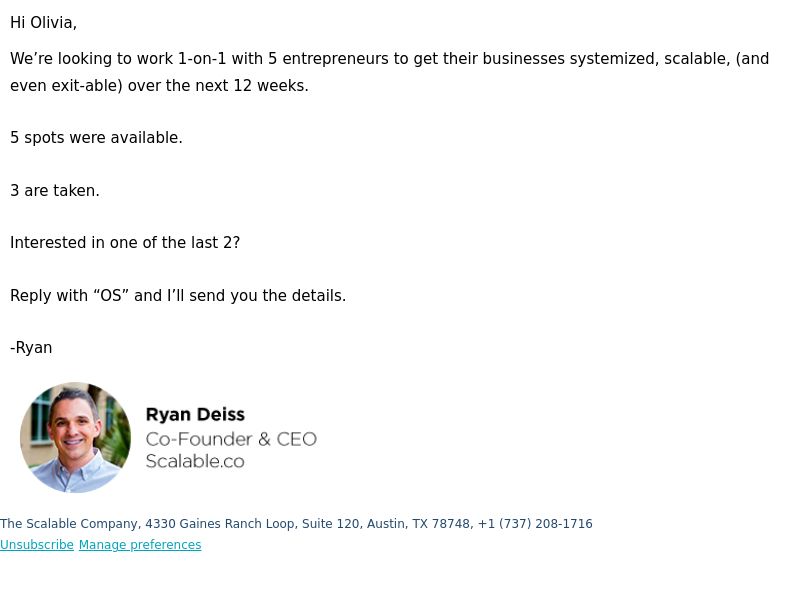The height and width of the screenshot is (600, 800).
Task: Click Ryan Deiss's circular profile photo
Action: click(x=76, y=437)
